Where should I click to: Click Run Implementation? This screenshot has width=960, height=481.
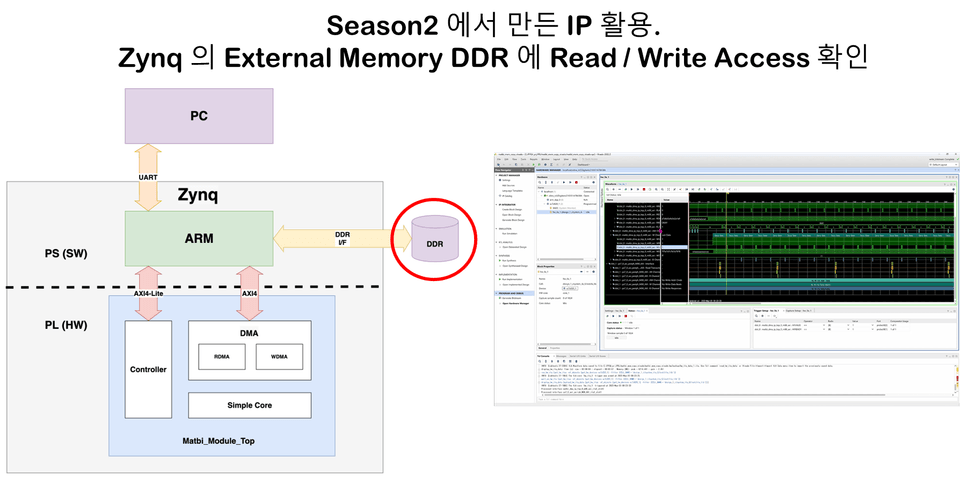512,279
